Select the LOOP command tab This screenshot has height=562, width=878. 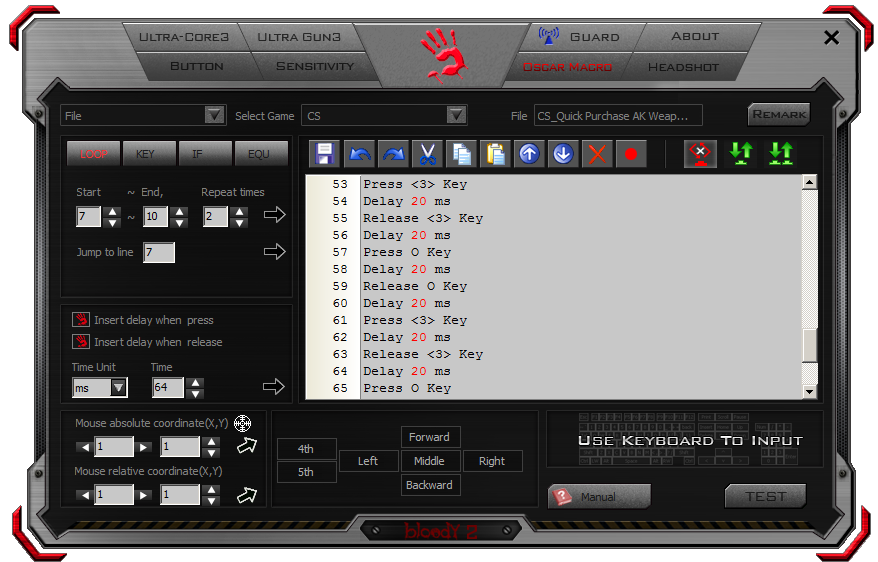(x=94, y=153)
